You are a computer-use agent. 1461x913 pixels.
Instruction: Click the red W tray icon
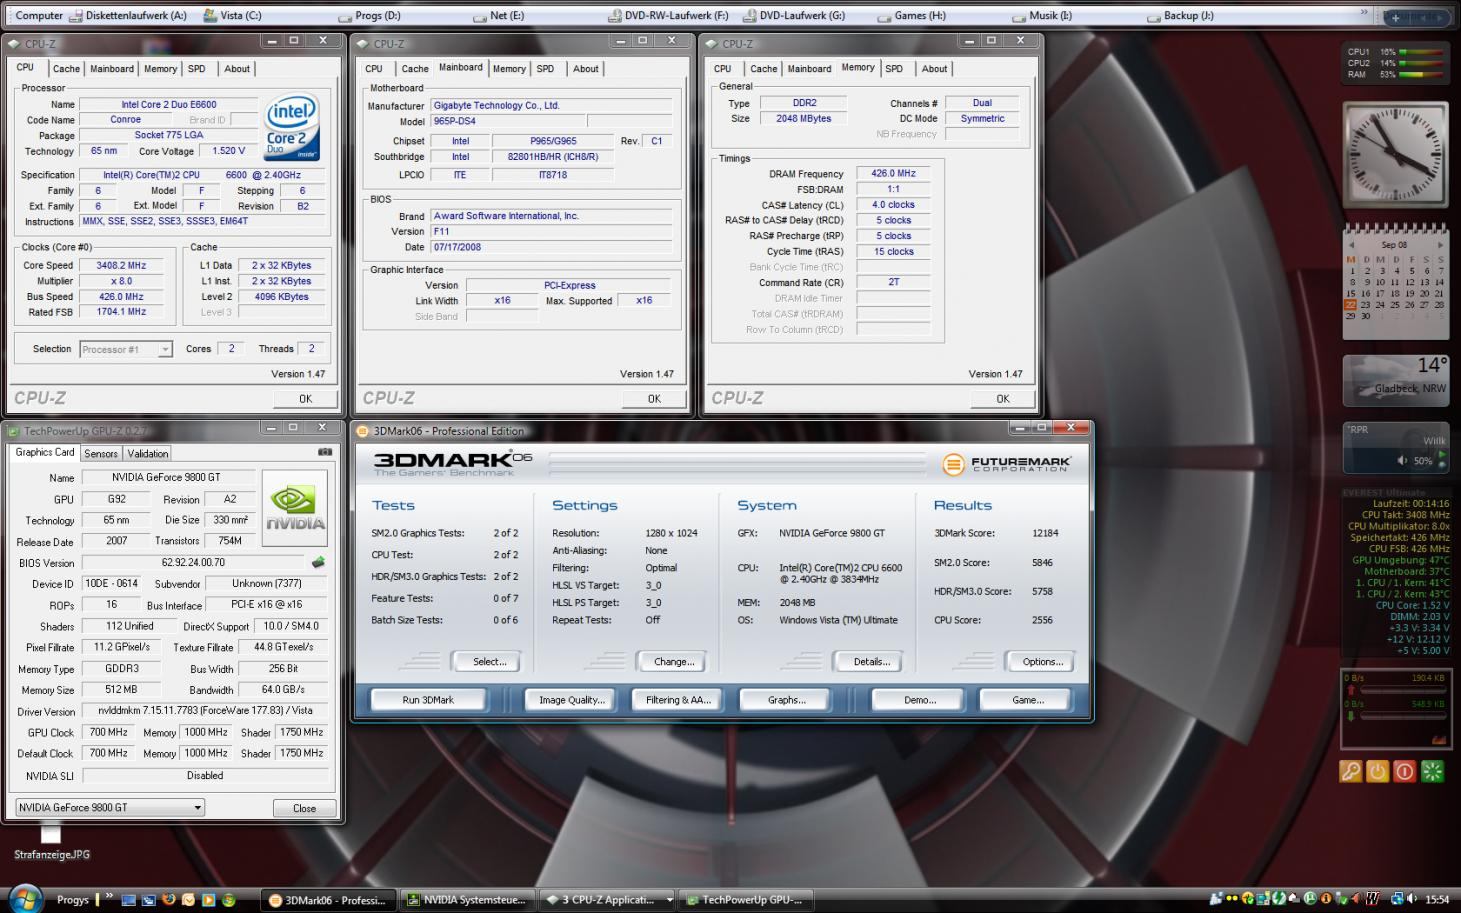[1373, 899]
